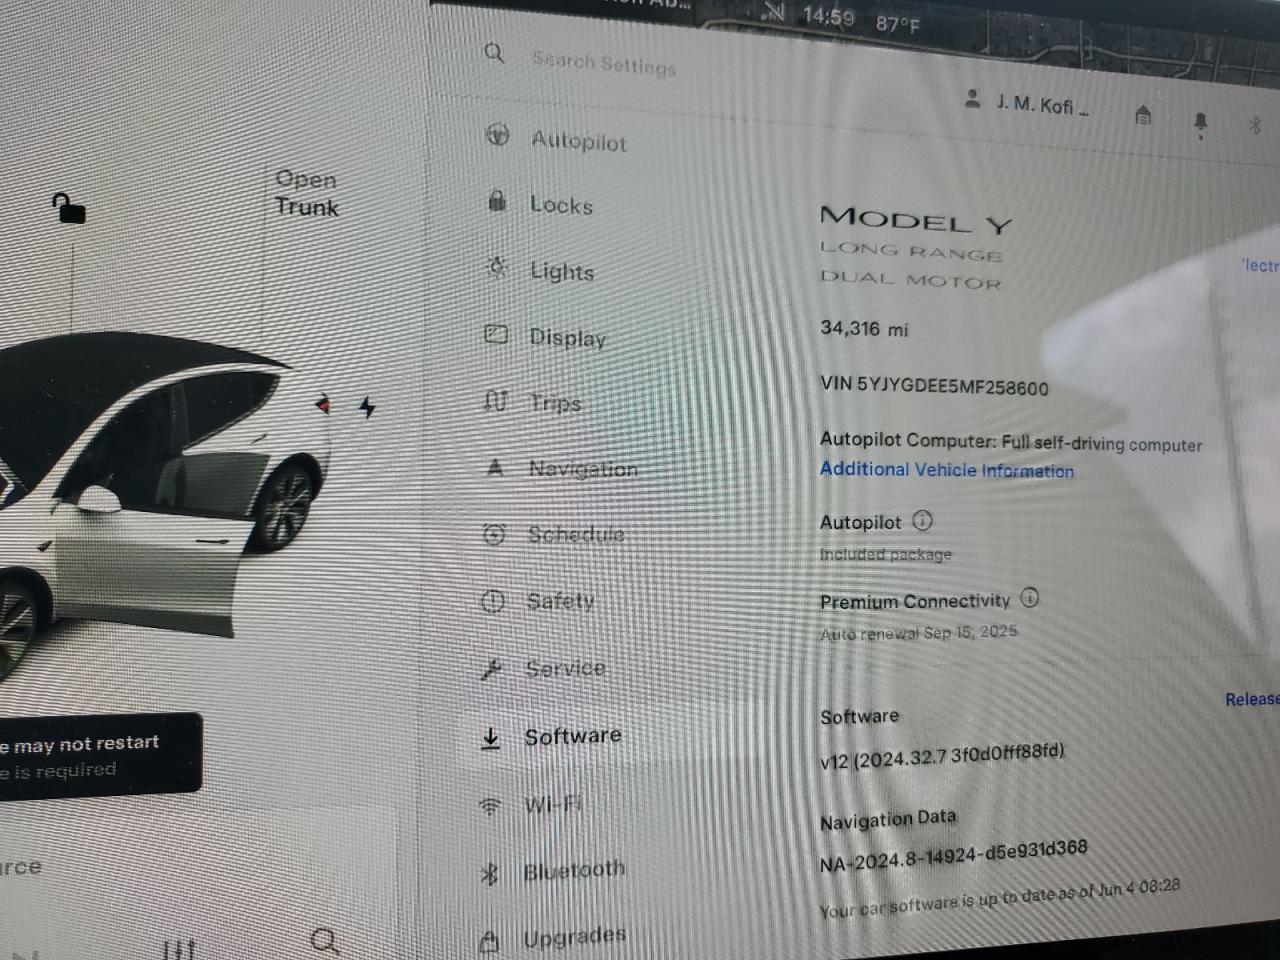Click navigation data NA-2024.8-14924-d5e931d368
The image size is (1280, 960).
click(x=953, y=856)
